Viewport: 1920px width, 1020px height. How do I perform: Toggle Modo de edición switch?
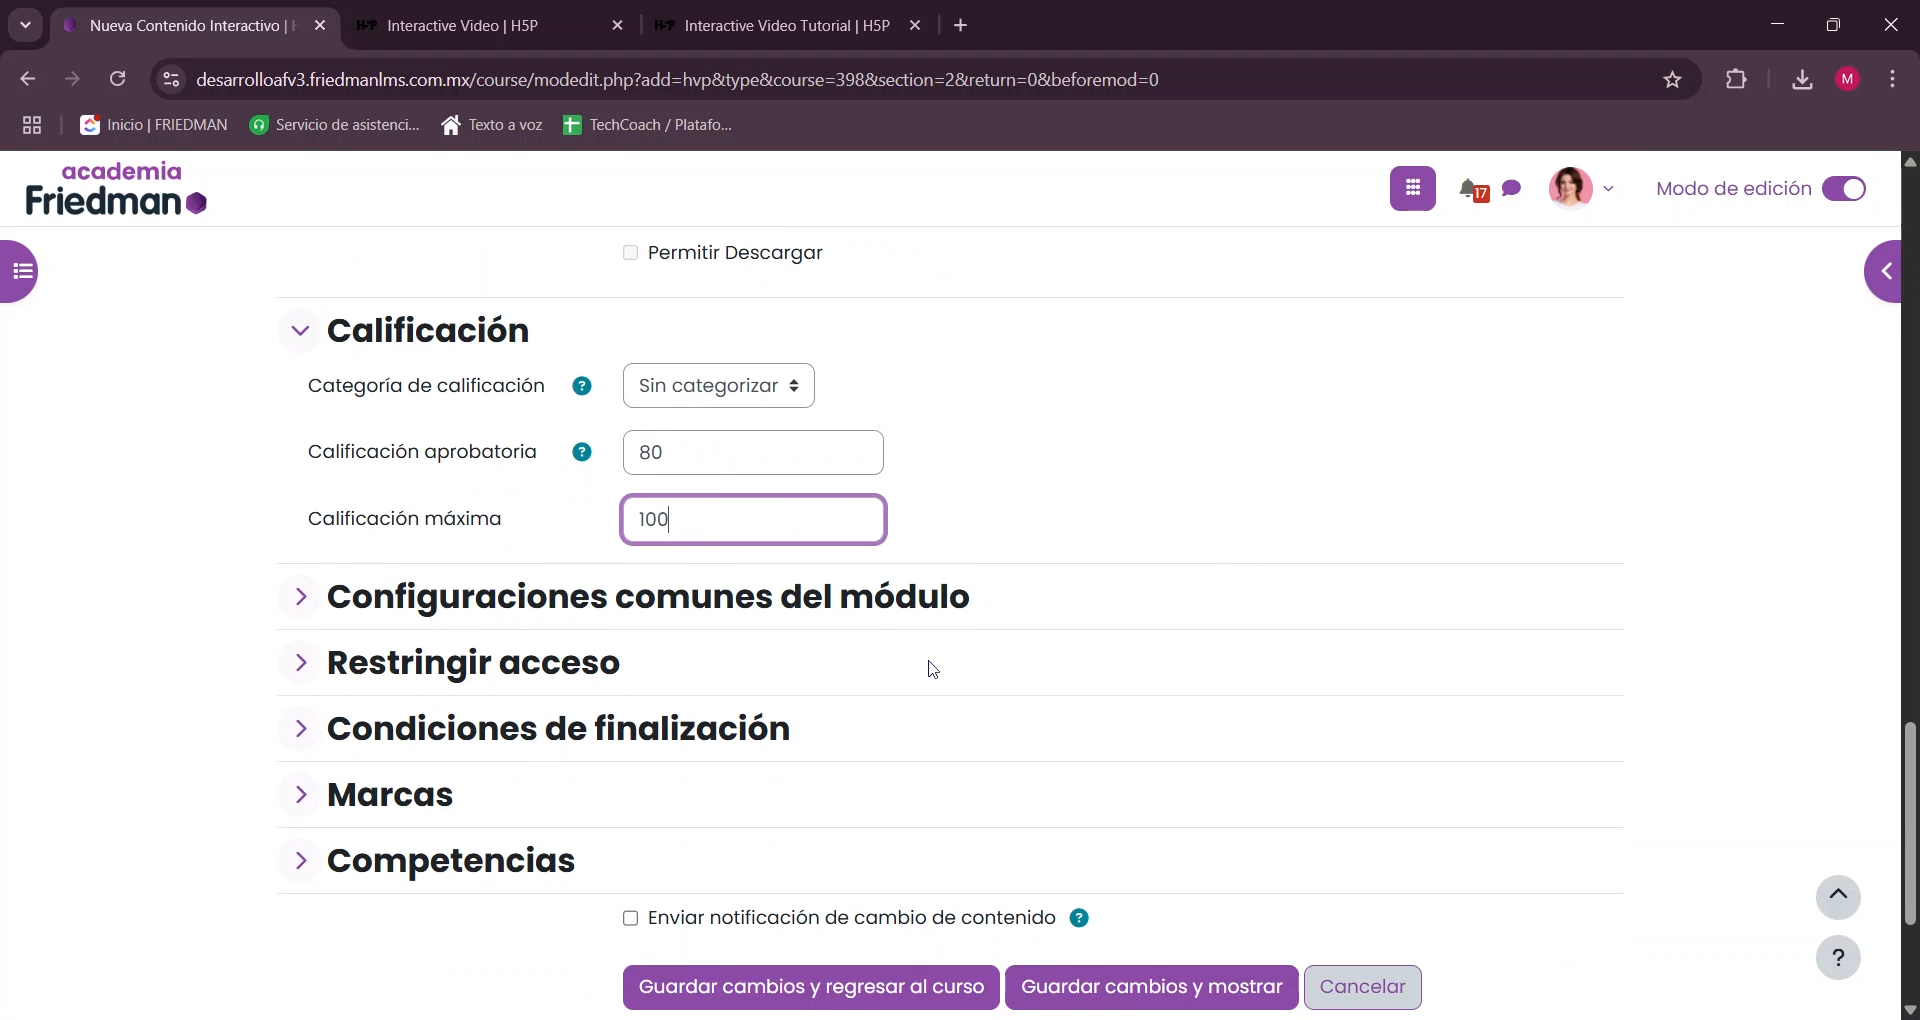pyautogui.click(x=1844, y=189)
